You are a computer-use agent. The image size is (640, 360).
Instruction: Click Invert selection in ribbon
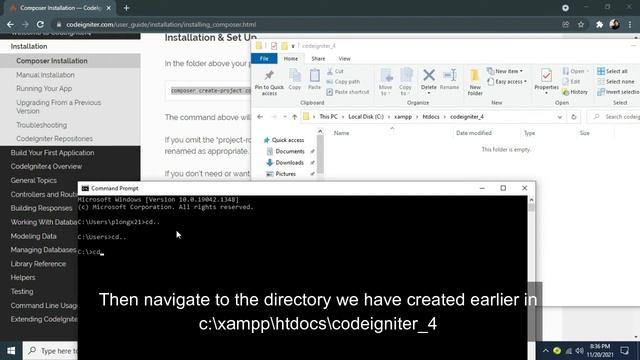[618, 92]
